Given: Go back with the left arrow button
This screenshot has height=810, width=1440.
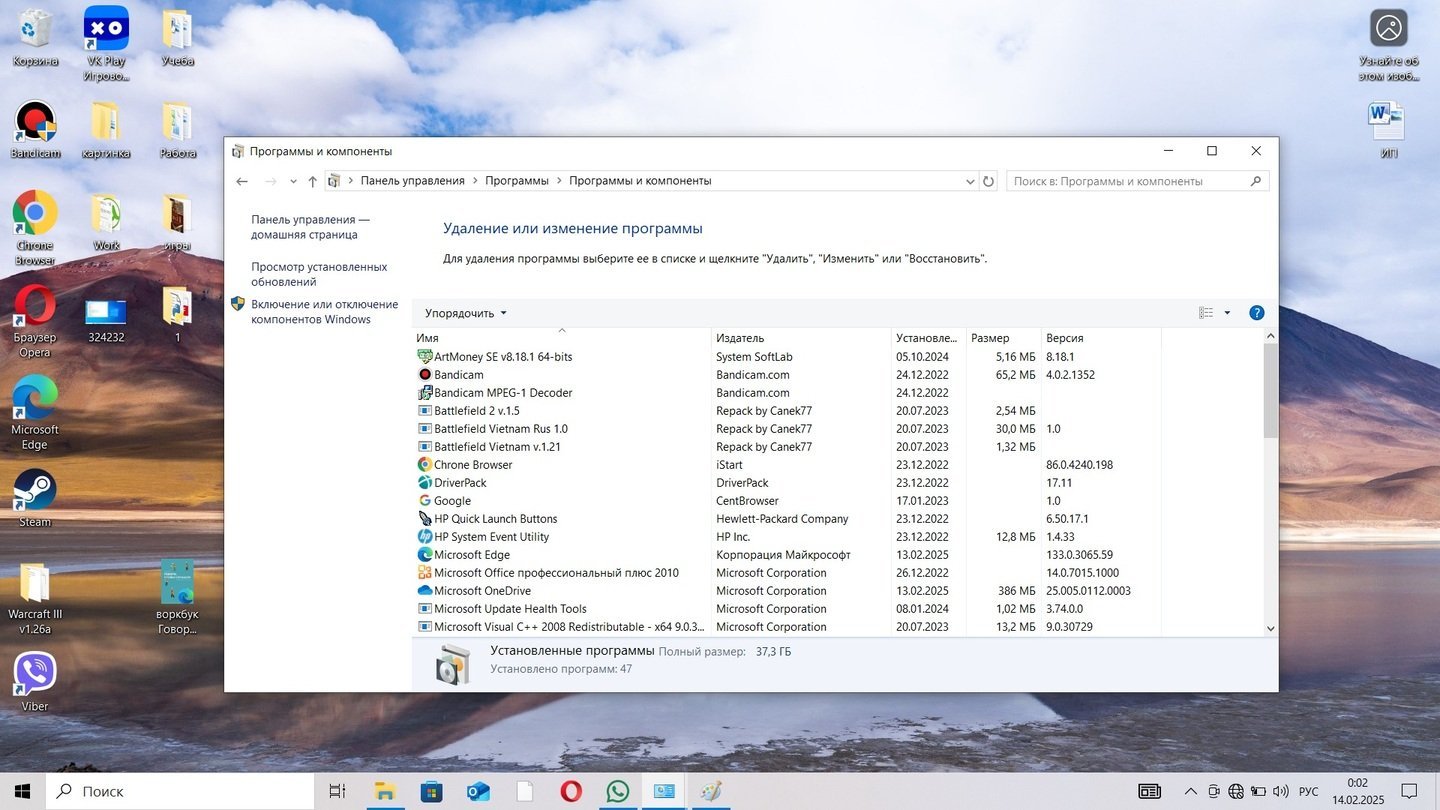Looking at the screenshot, I should [242, 181].
